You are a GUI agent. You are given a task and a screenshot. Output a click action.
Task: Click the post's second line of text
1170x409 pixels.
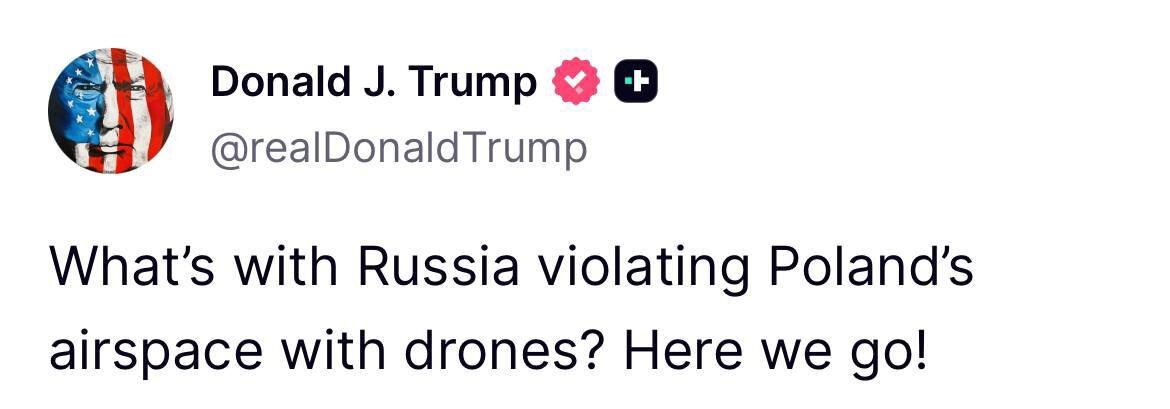pos(488,355)
